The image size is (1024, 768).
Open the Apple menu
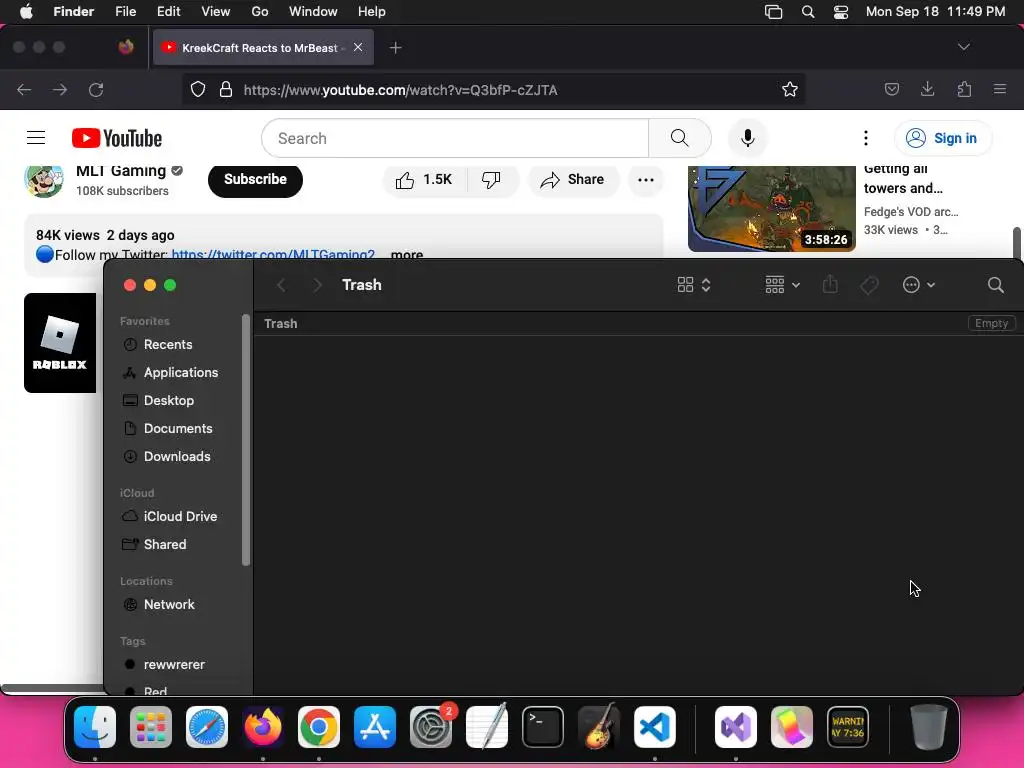click(x=26, y=12)
